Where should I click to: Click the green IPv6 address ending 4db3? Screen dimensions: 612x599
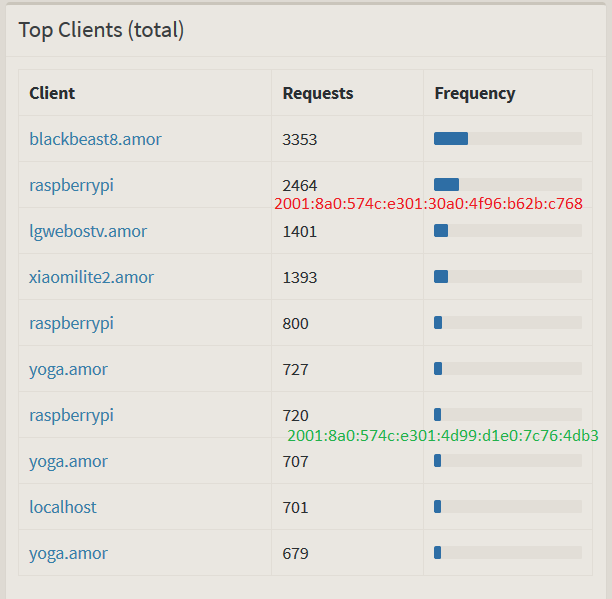tap(443, 435)
